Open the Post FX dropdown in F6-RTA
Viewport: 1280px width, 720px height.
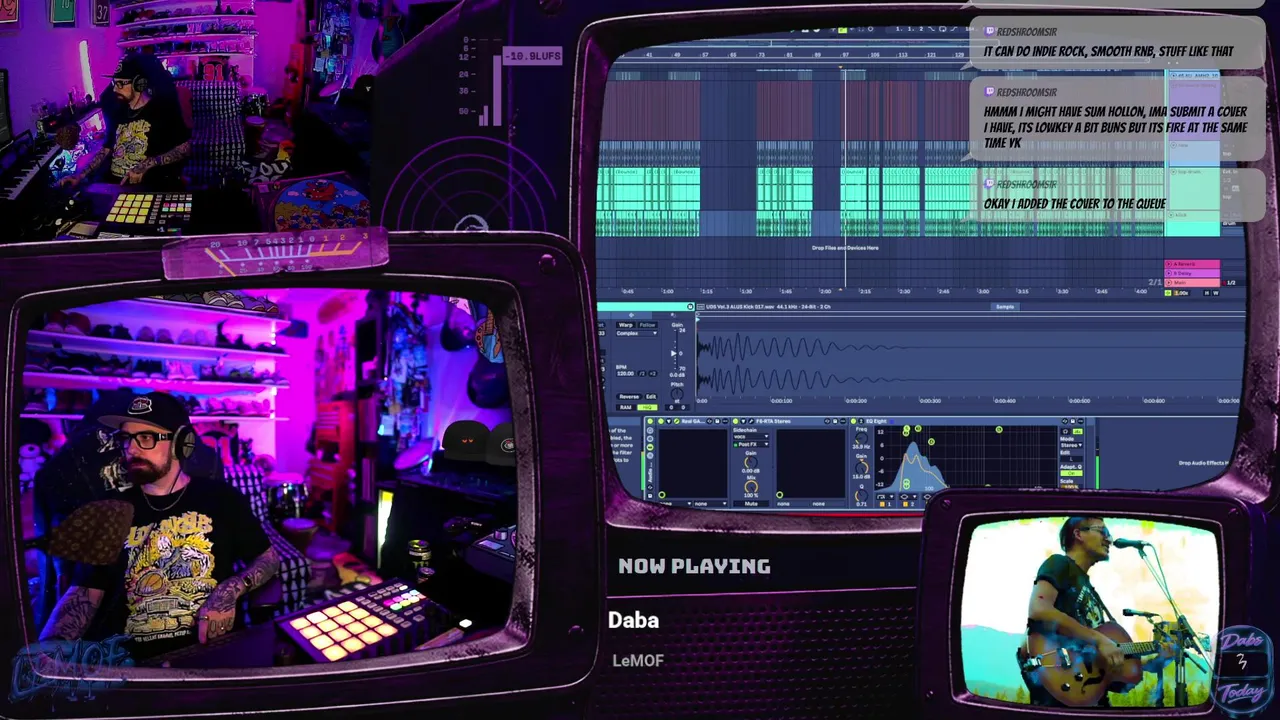[751, 444]
